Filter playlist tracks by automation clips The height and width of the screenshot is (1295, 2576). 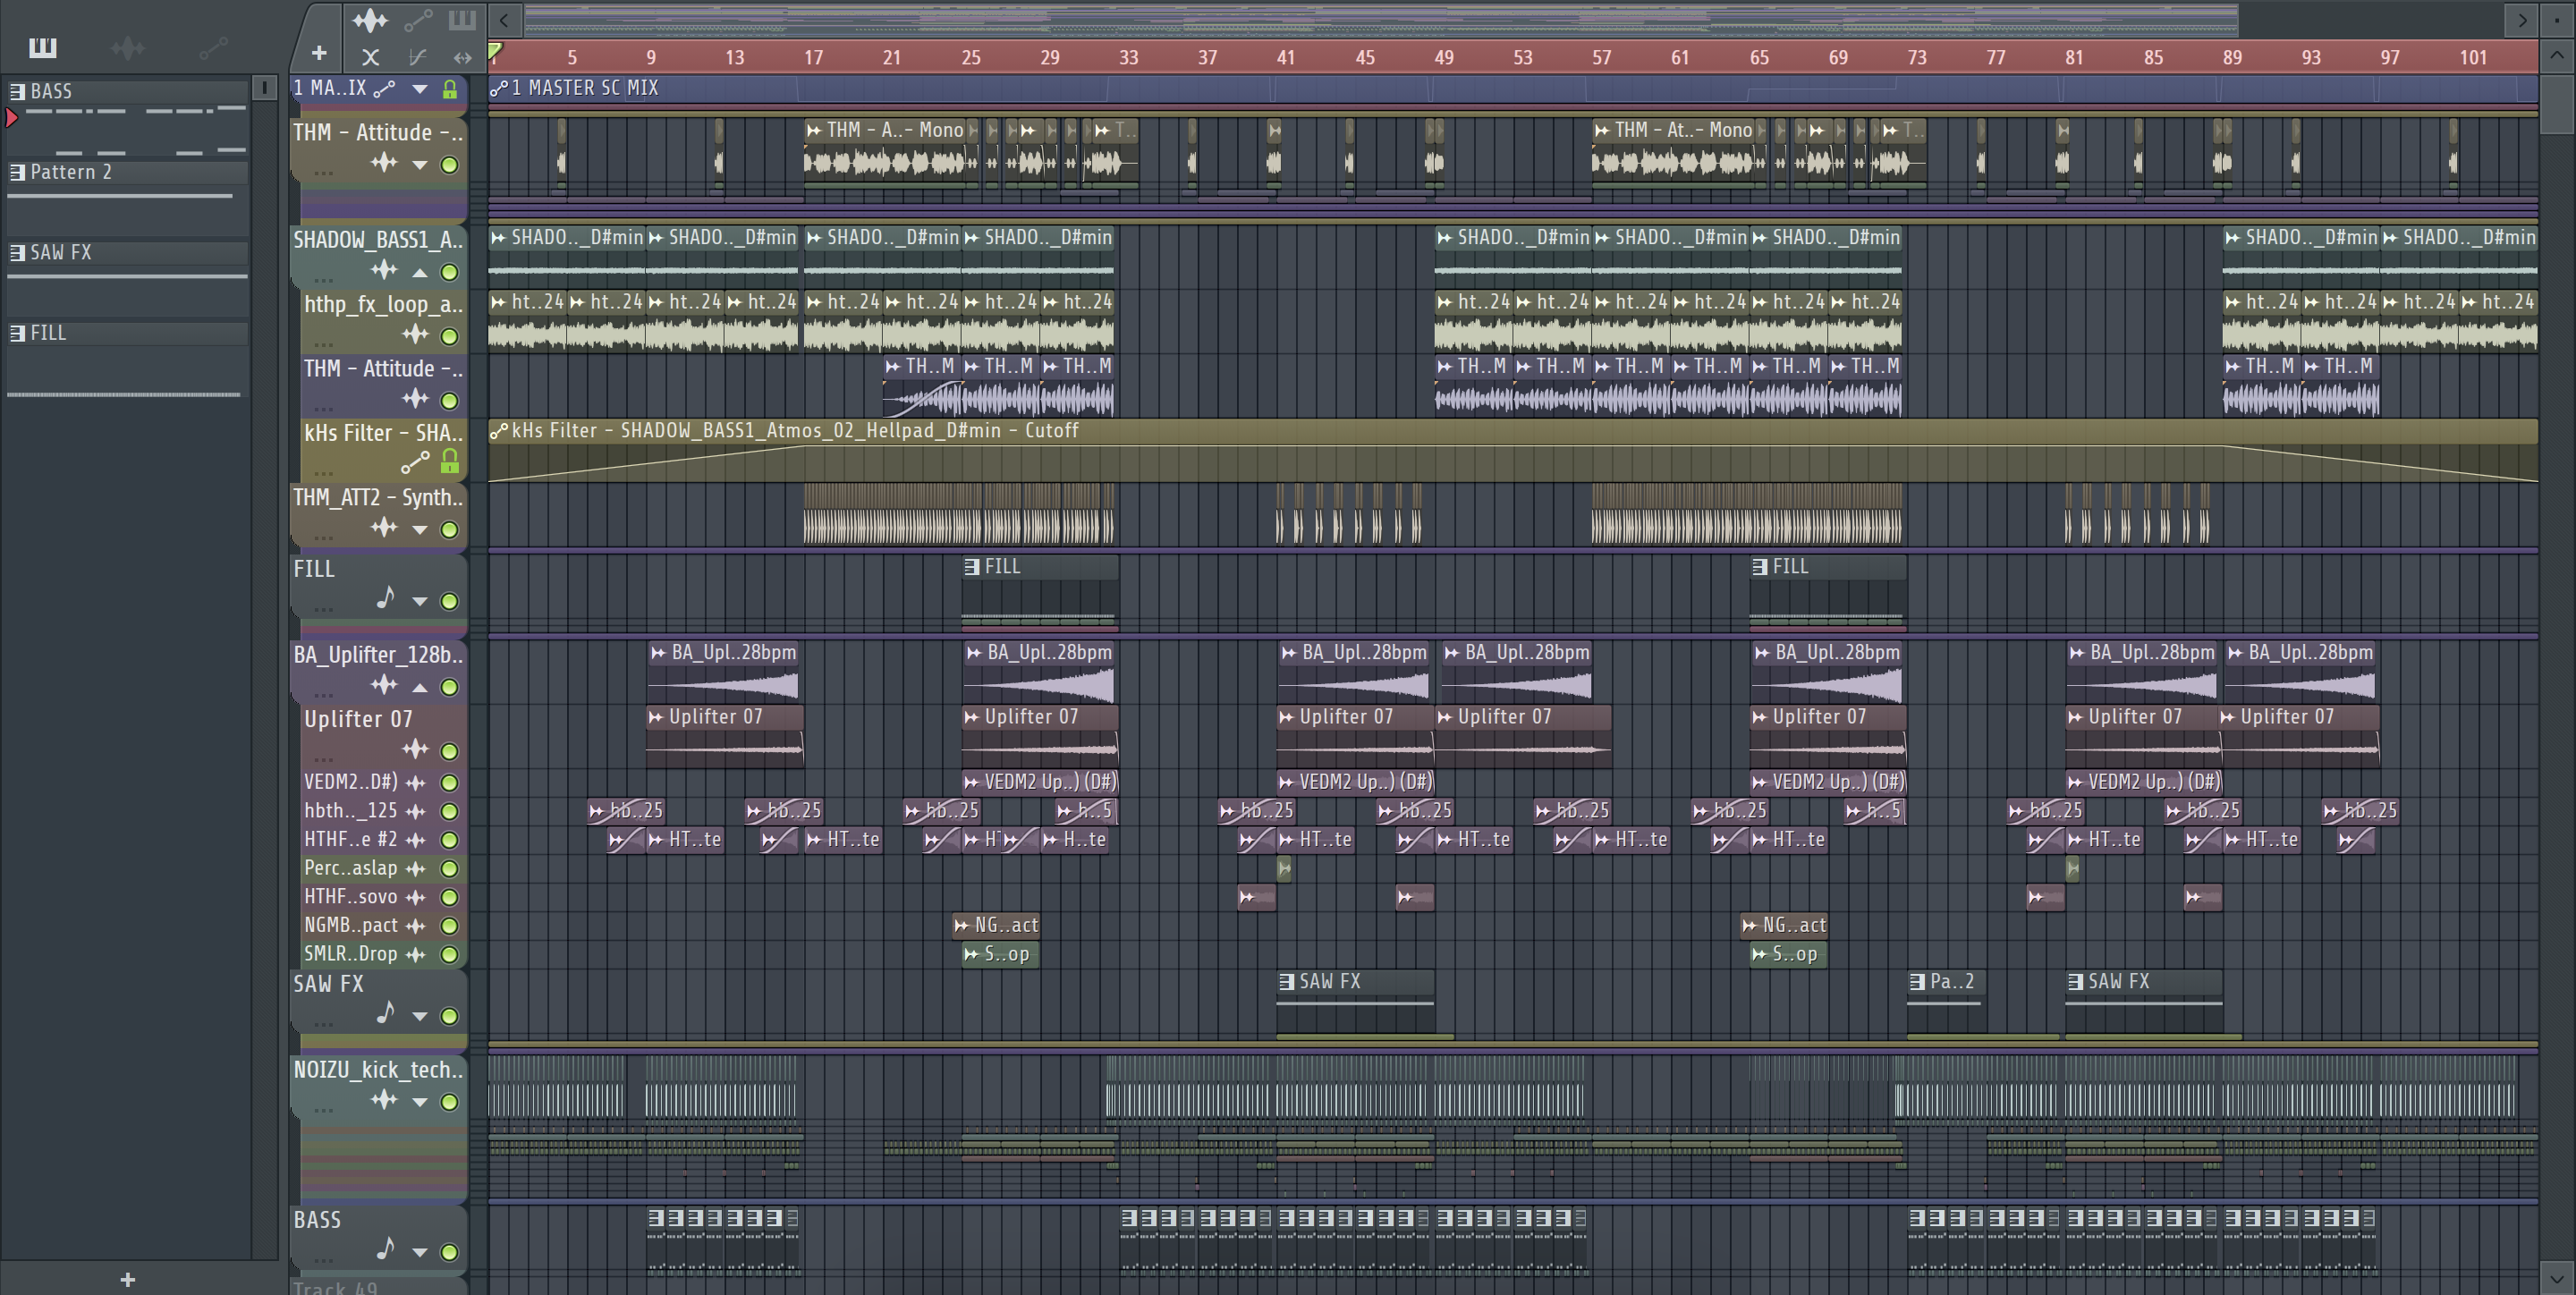pos(418,20)
